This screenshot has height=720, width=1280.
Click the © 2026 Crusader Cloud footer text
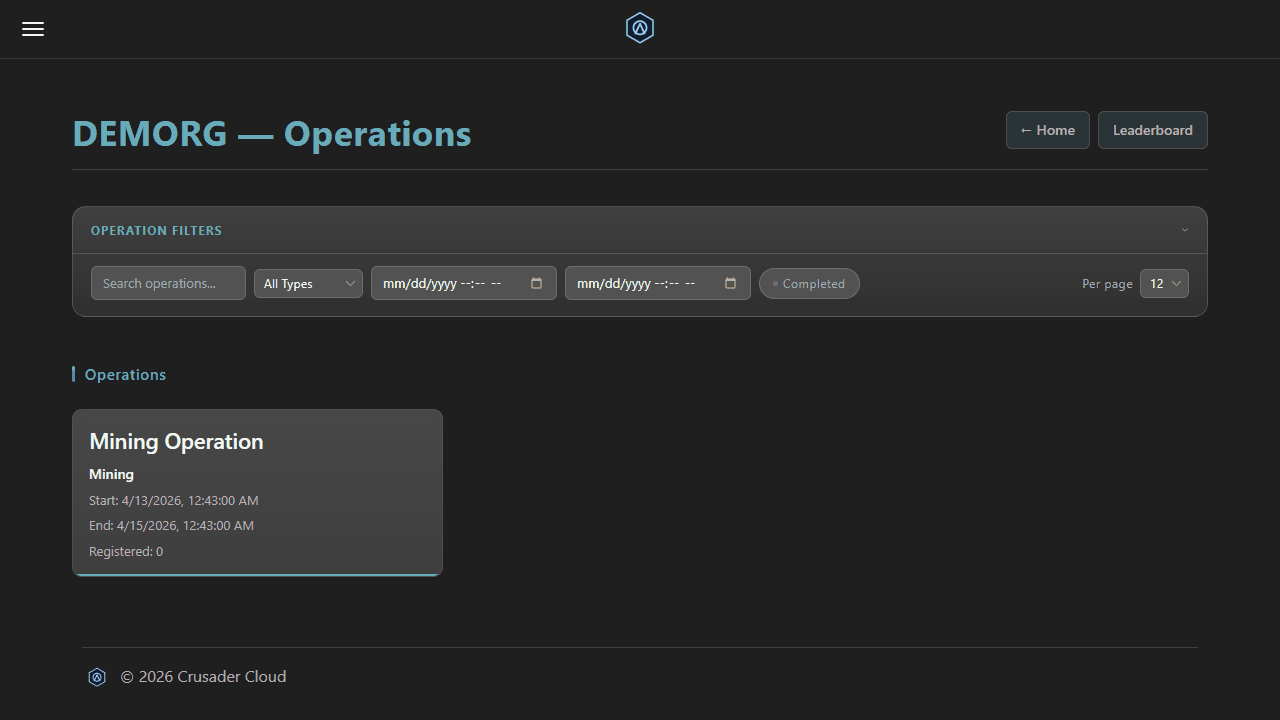203,677
